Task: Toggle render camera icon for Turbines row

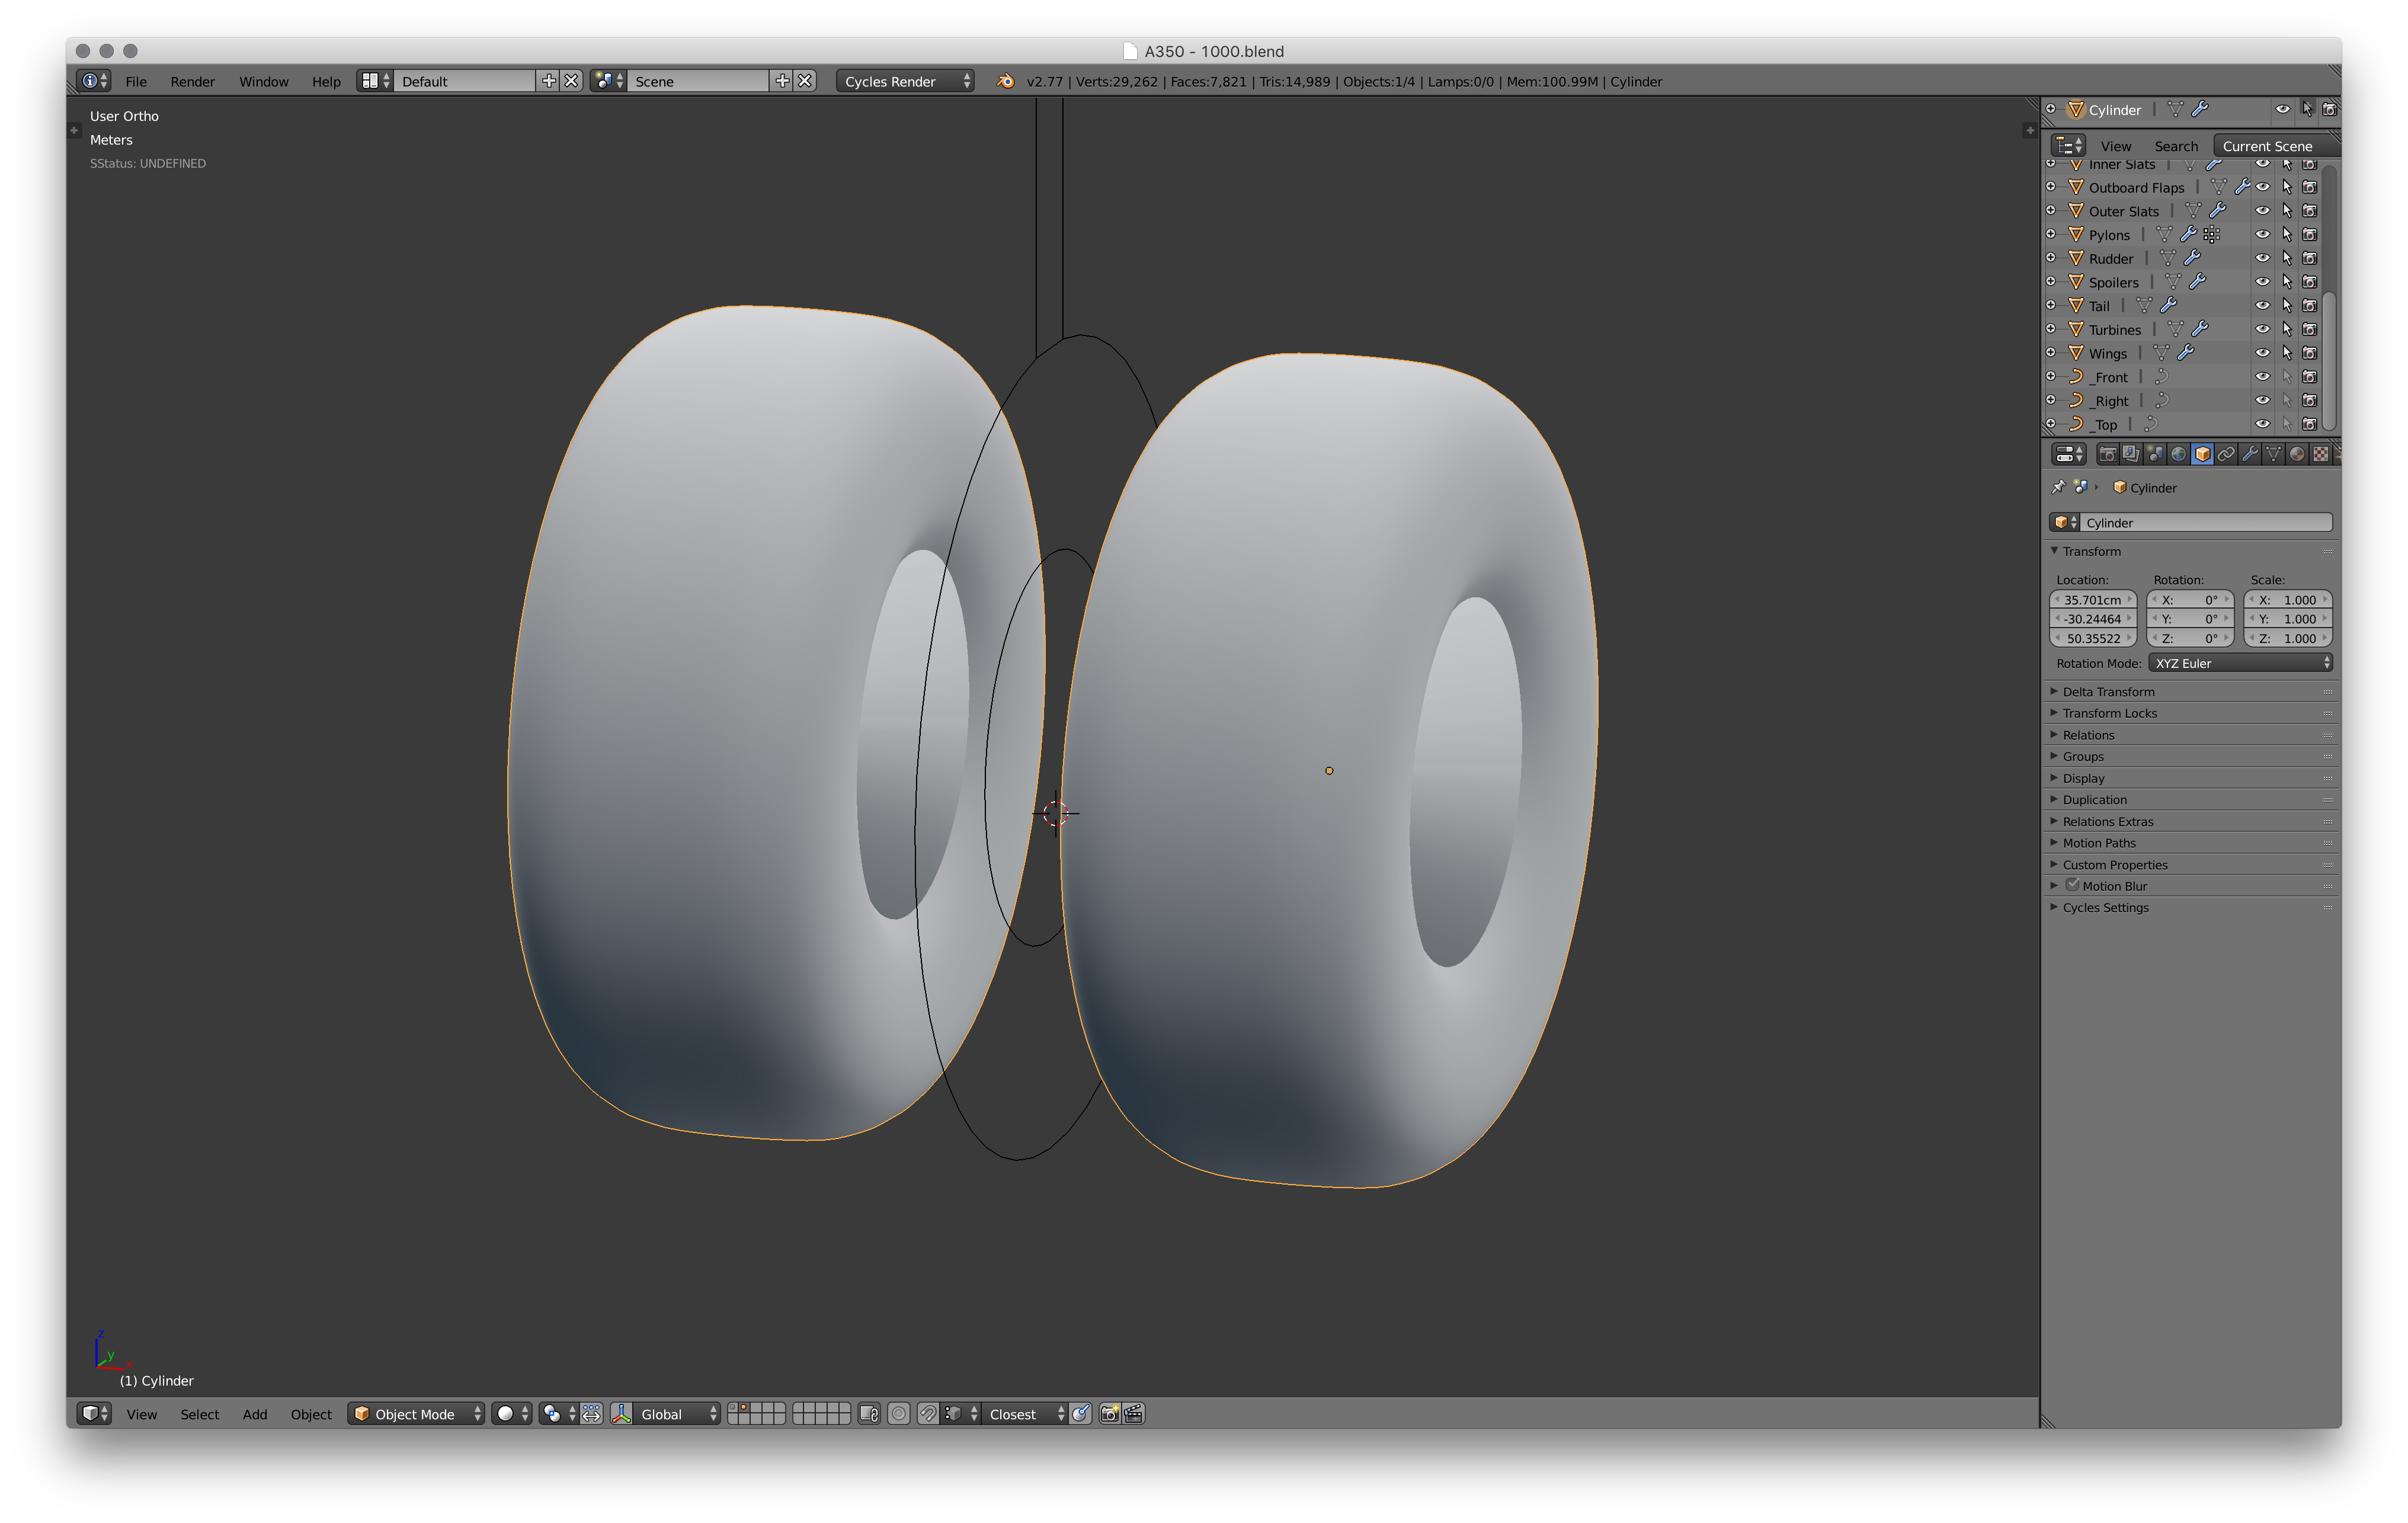Action: 2309,329
